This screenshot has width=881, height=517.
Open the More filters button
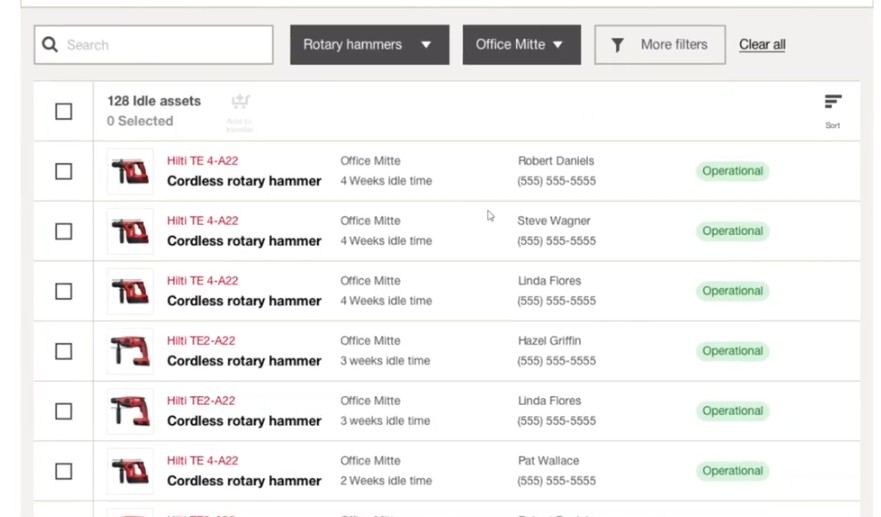[660, 44]
